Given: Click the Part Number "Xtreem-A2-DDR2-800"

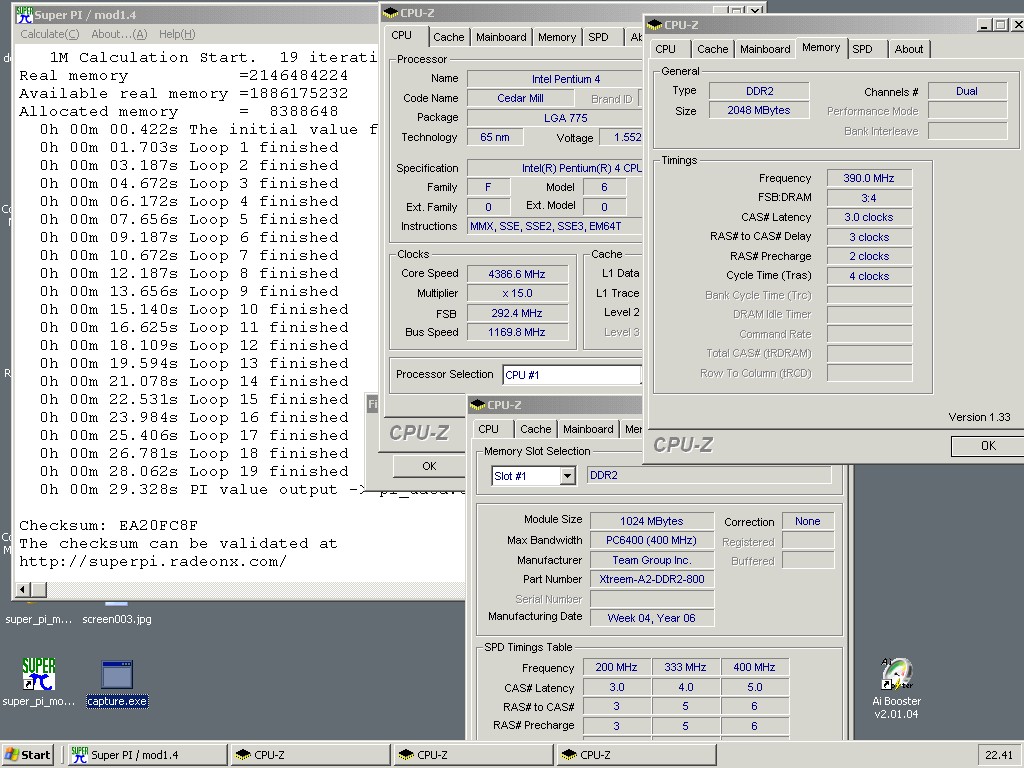Looking at the screenshot, I should (x=652, y=579).
